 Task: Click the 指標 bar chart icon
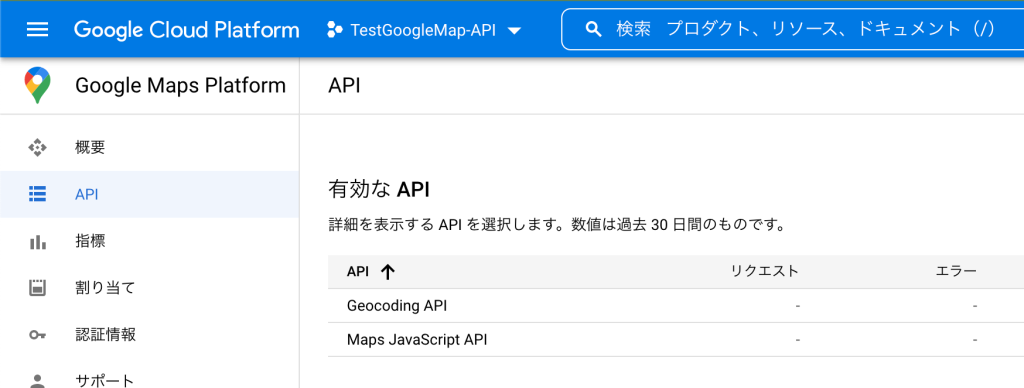(x=37, y=242)
